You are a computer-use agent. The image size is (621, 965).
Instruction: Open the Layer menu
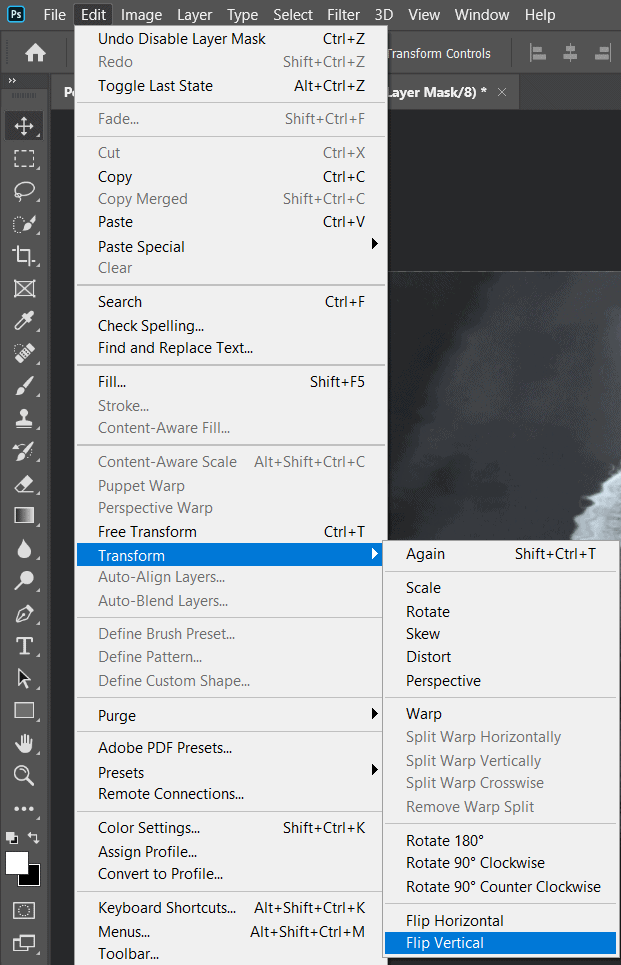coord(194,15)
